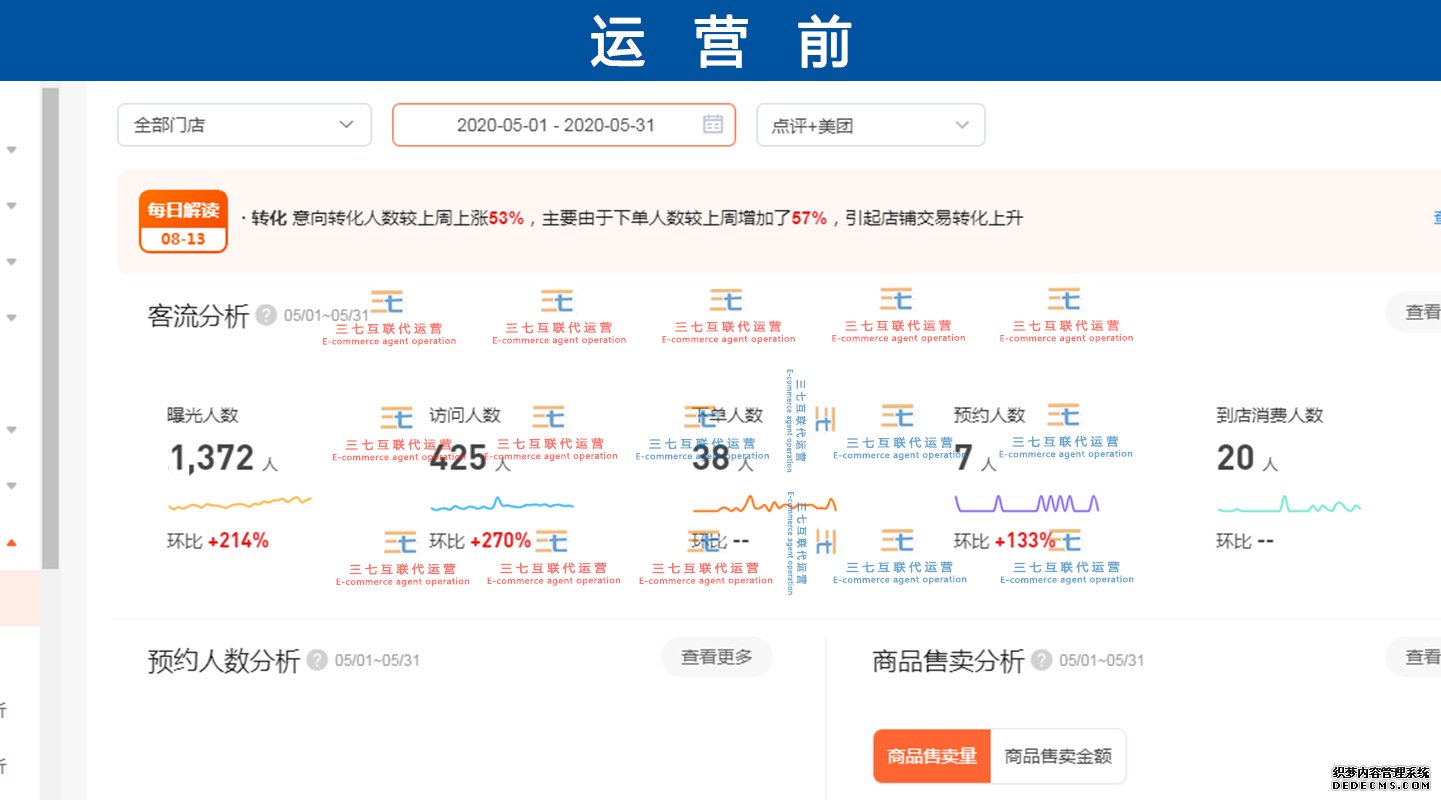Click the 预约人数 purple trend sparkline
This screenshot has height=800, width=1441.
point(1027,503)
